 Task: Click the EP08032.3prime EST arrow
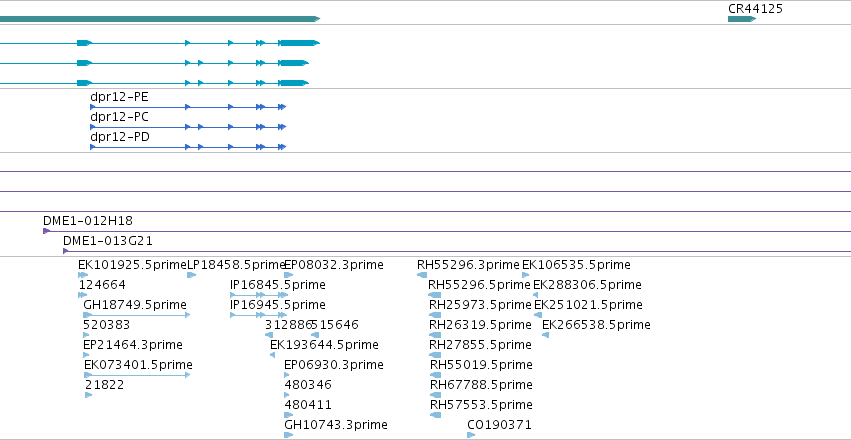coord(288,275)
